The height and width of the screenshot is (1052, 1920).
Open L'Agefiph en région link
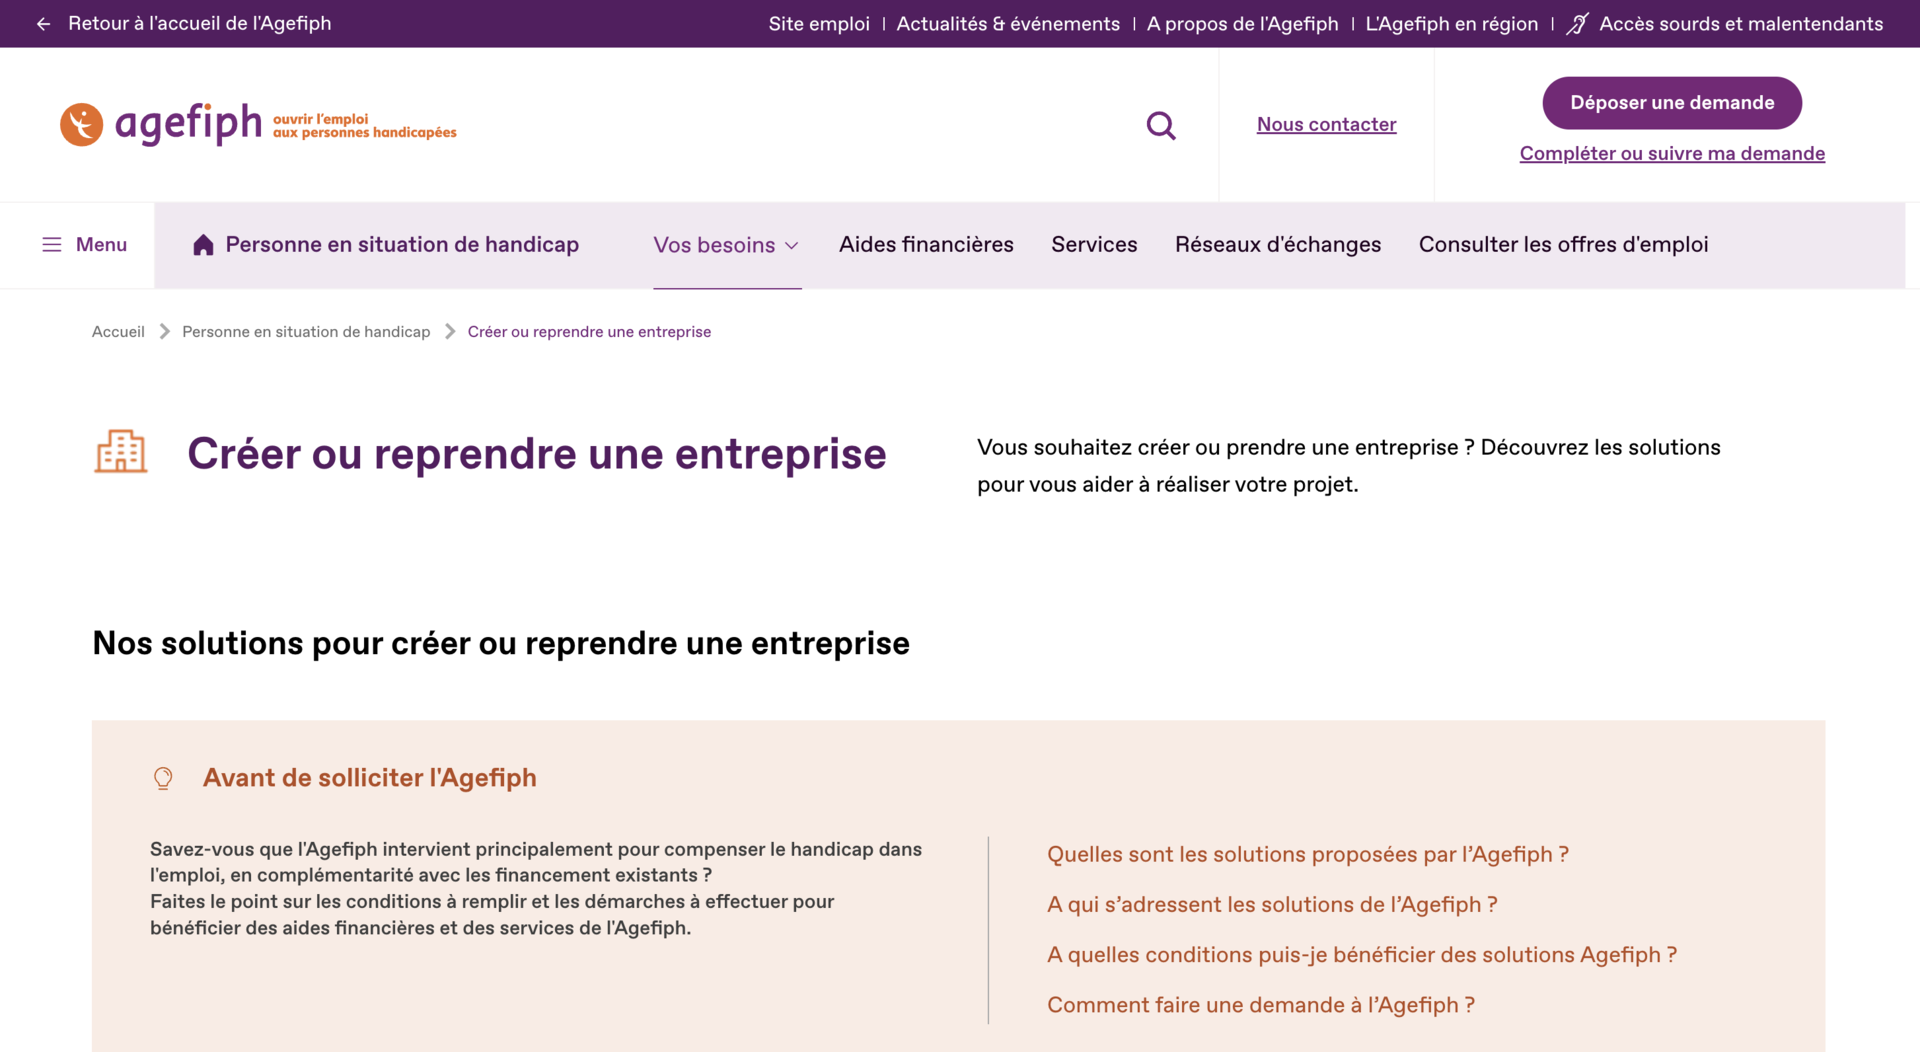tap(1451, 24)
